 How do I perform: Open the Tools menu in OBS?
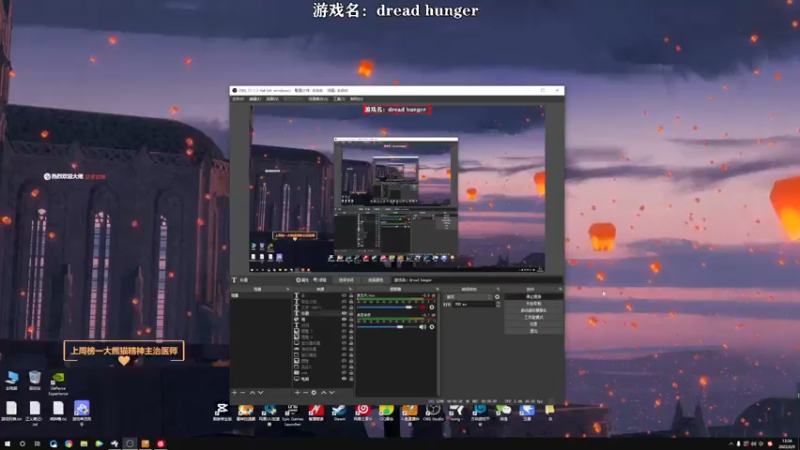[339, 99]
